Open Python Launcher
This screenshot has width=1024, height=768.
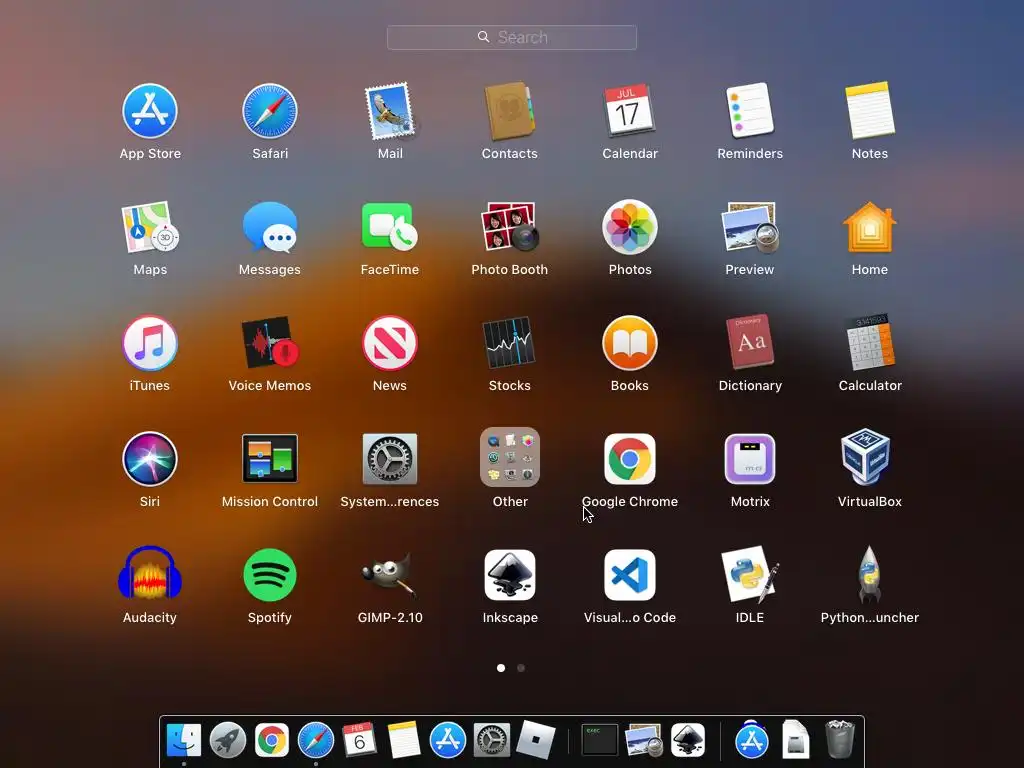870,574
